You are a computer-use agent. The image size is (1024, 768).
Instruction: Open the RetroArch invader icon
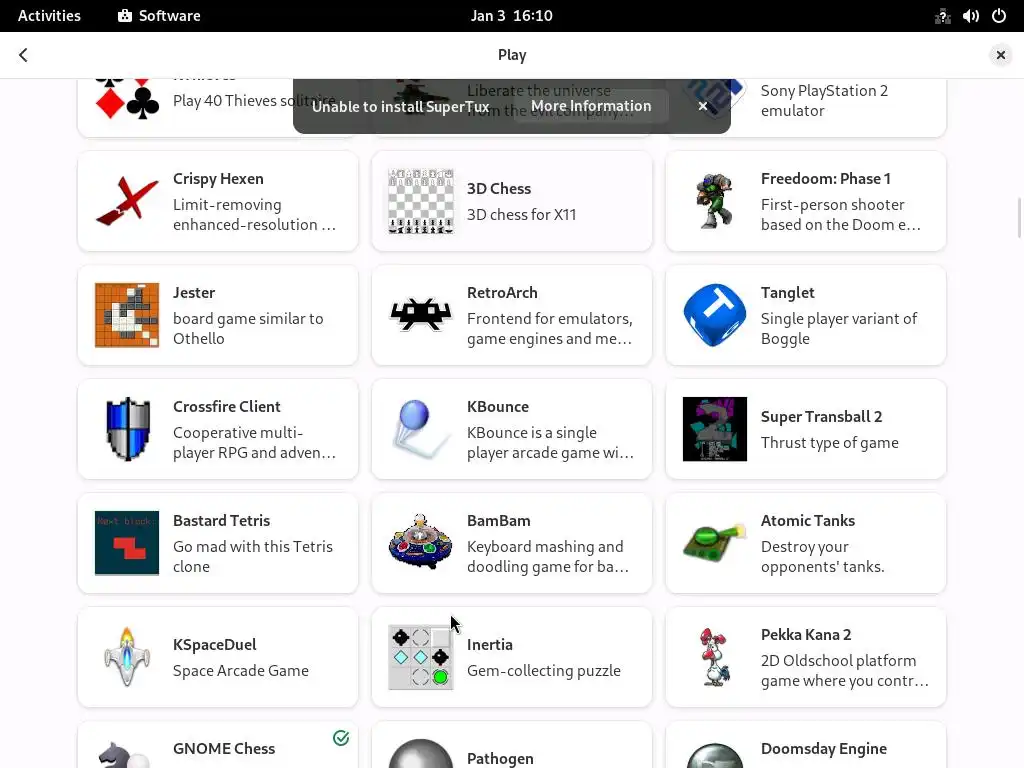(421, 315)
